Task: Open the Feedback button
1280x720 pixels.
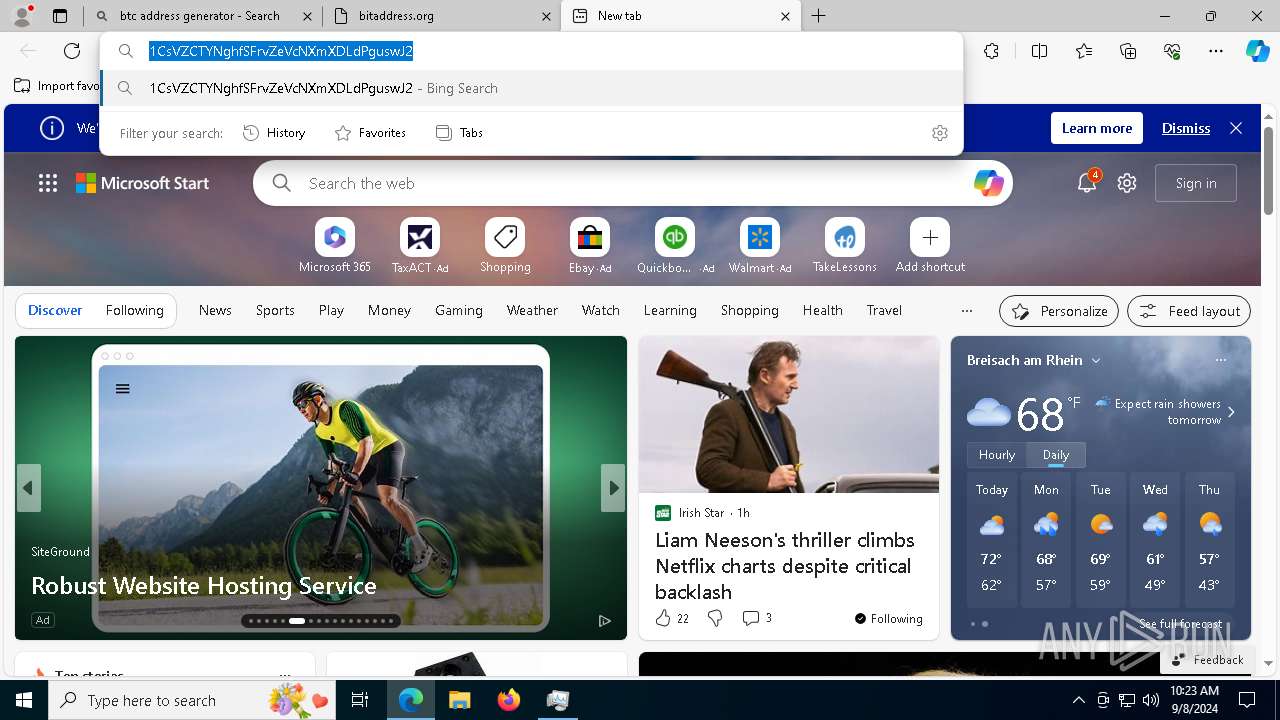Action: (x=1207, y=660)
